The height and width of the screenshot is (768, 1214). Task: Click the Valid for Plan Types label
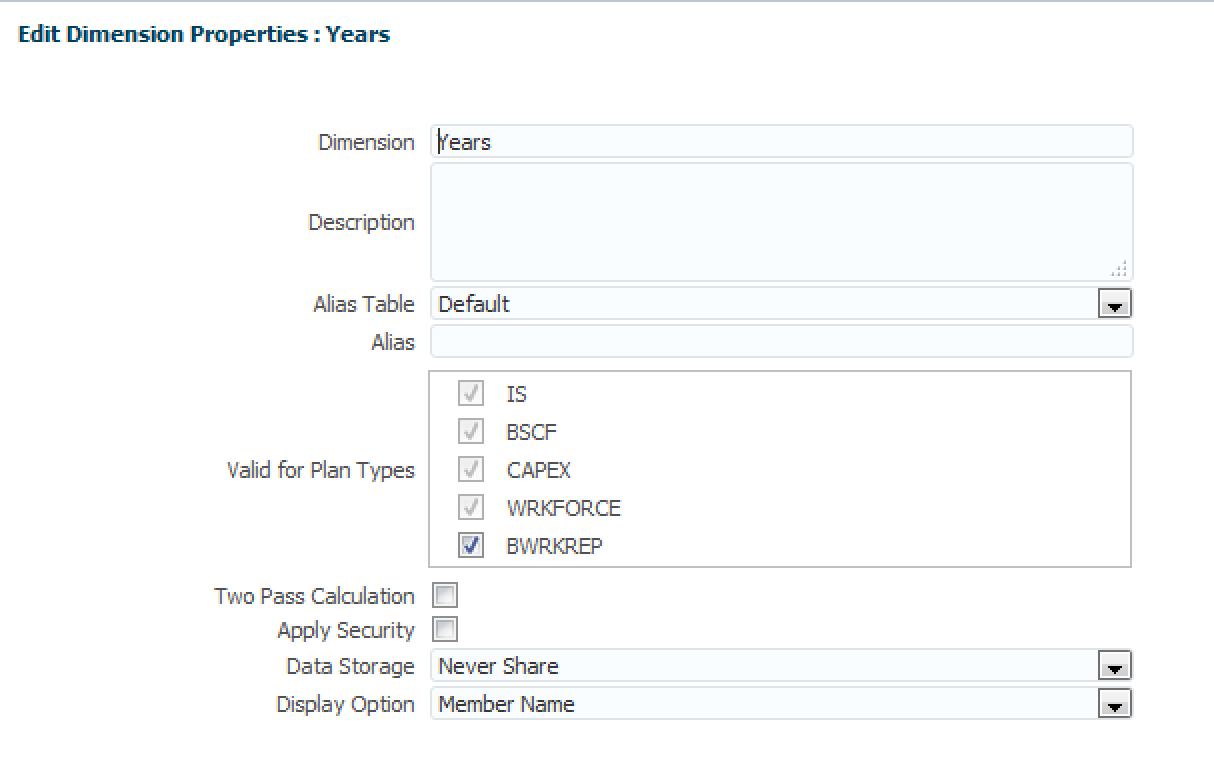pyautogui.click(x=320, y=470)
